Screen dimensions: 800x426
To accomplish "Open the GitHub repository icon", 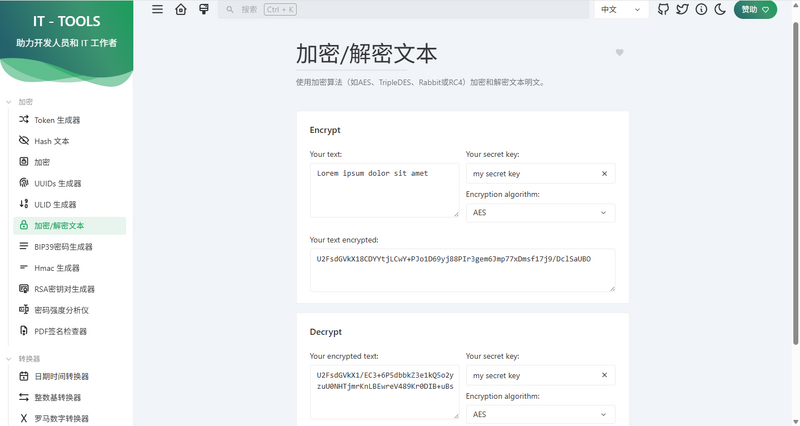I will 663,9.
